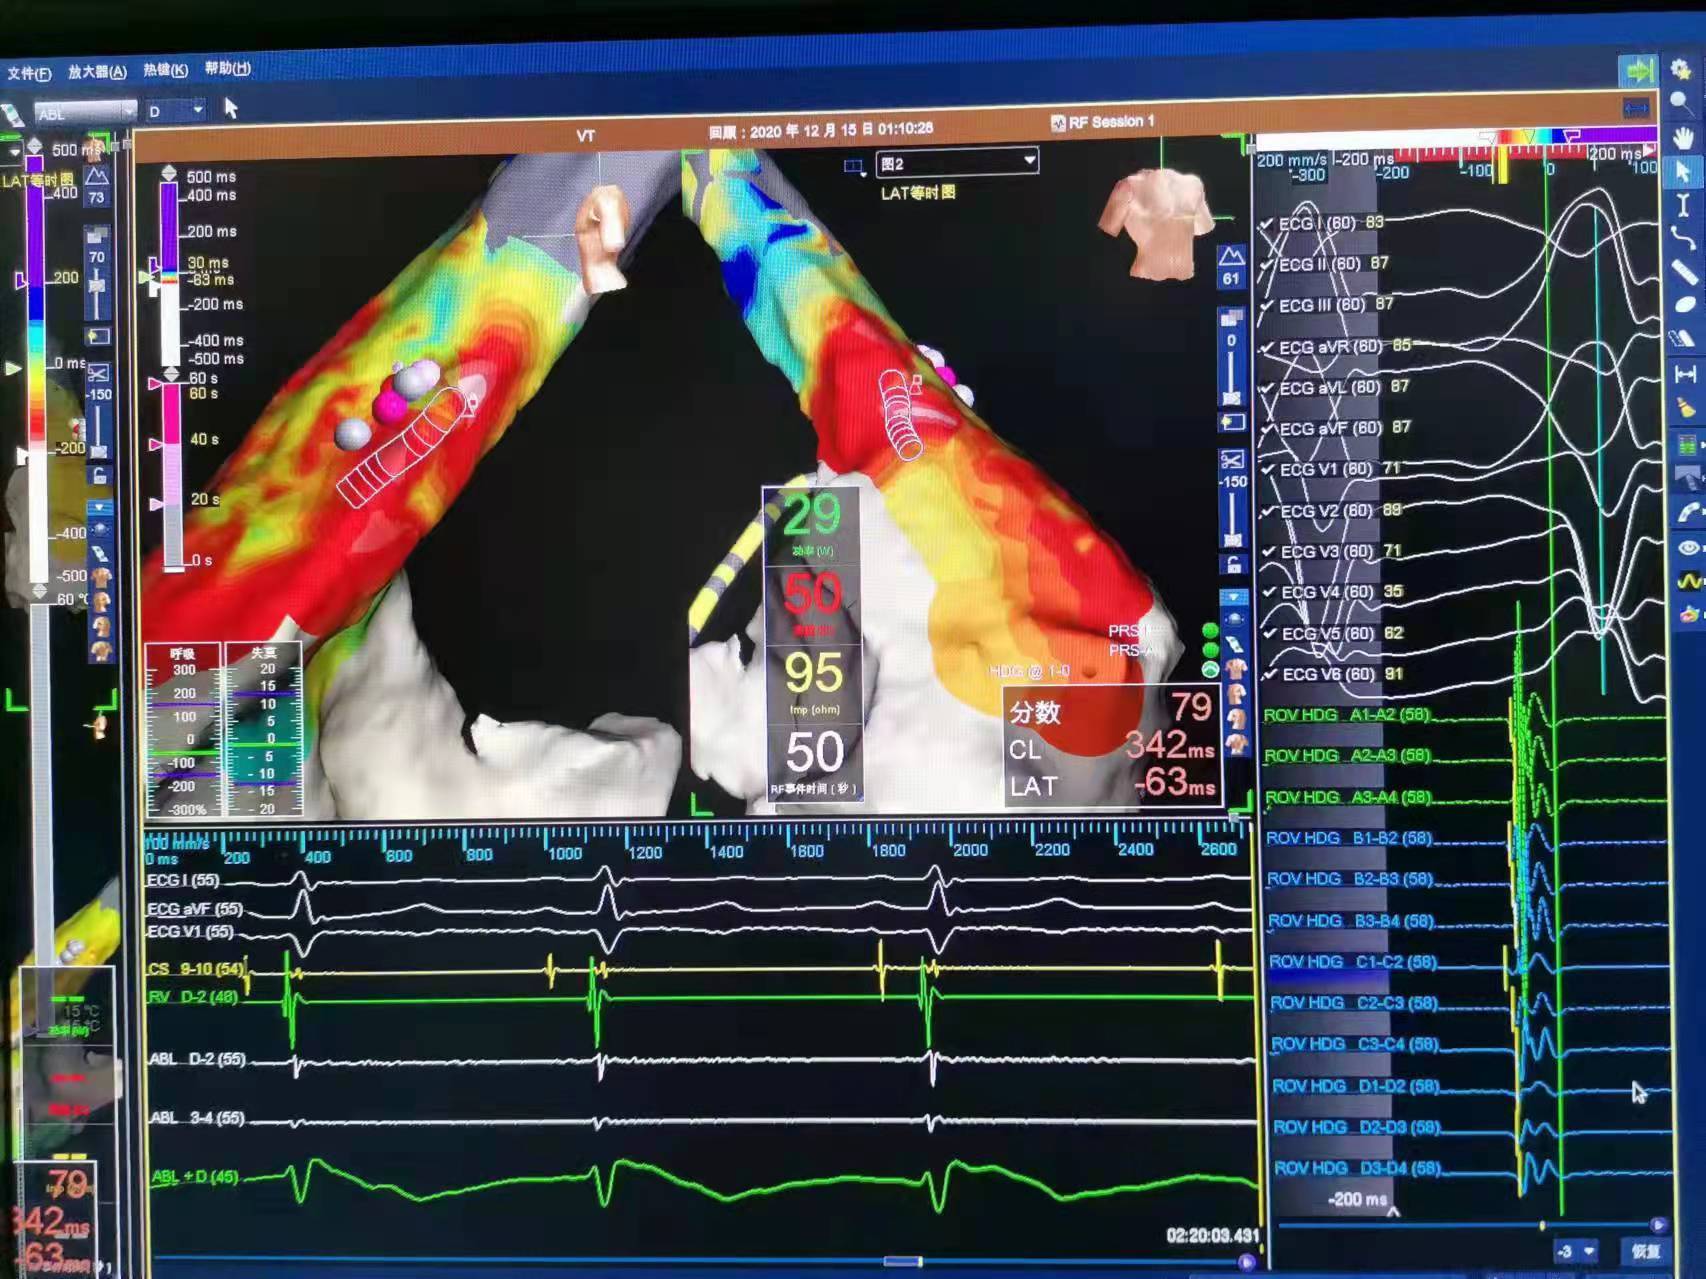Open the settings gear icon at top right
This screenshot has width=1706, height=1279.
pyautogui.click(x=1680, y=68)
